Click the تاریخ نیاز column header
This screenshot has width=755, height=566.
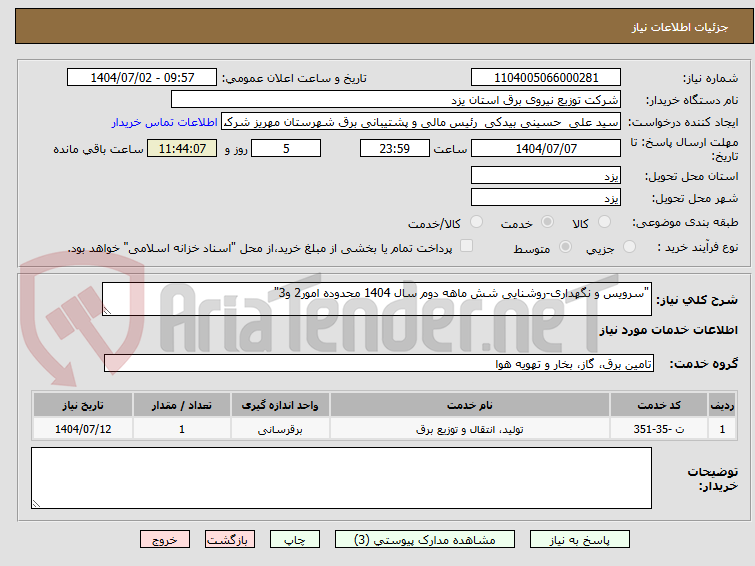click(83, 405)
